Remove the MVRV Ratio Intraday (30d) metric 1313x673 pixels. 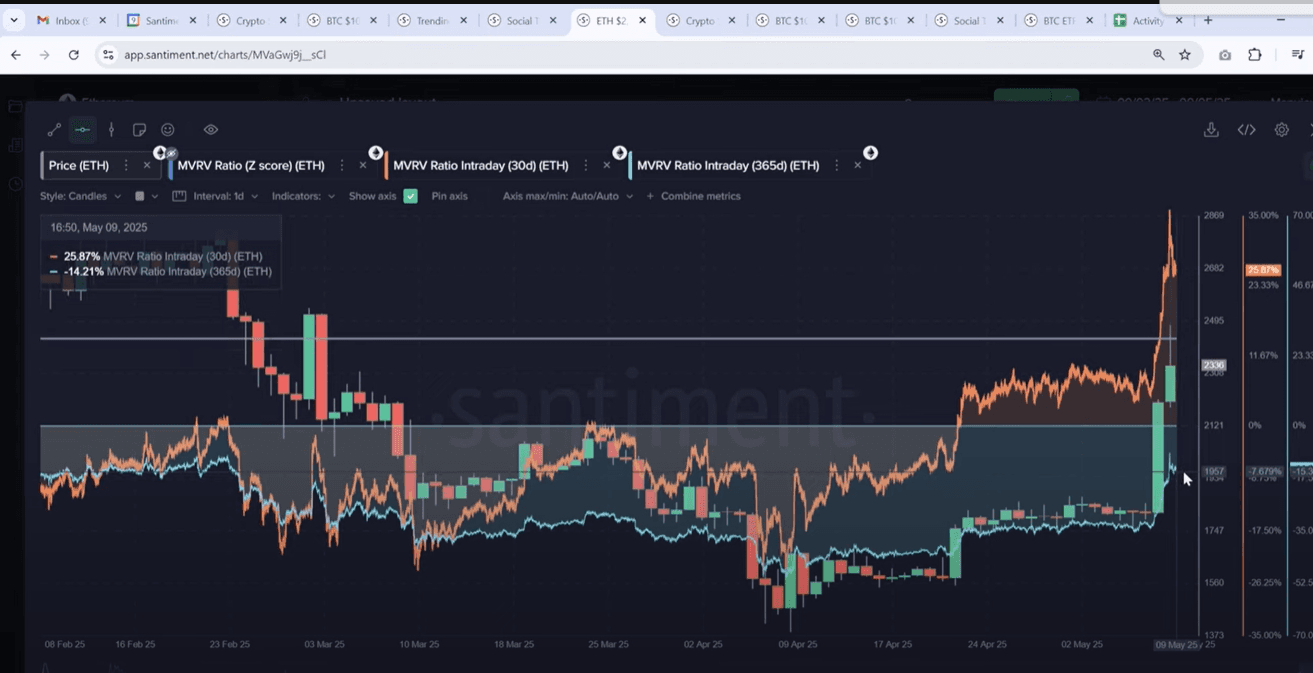click(x=607, y=165)
